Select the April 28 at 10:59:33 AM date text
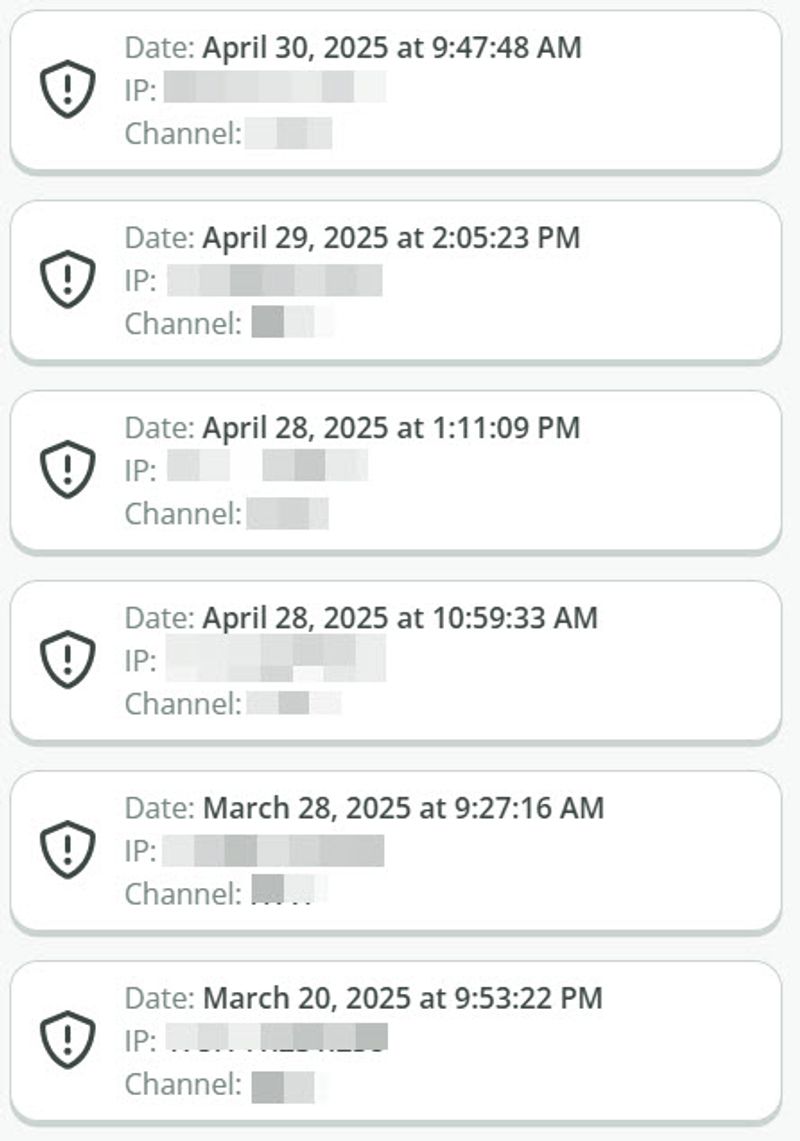Image resolution: width=800 pixels, height=1141 pixels. click(400, 618)
